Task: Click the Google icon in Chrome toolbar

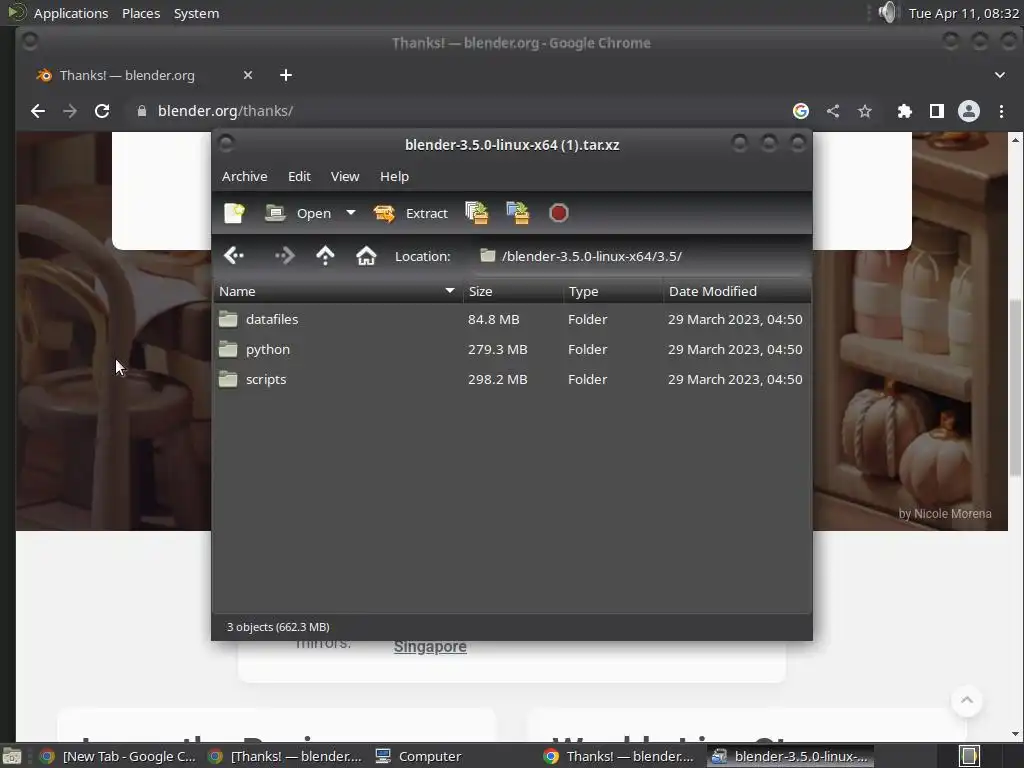Action: pos(801,111)
